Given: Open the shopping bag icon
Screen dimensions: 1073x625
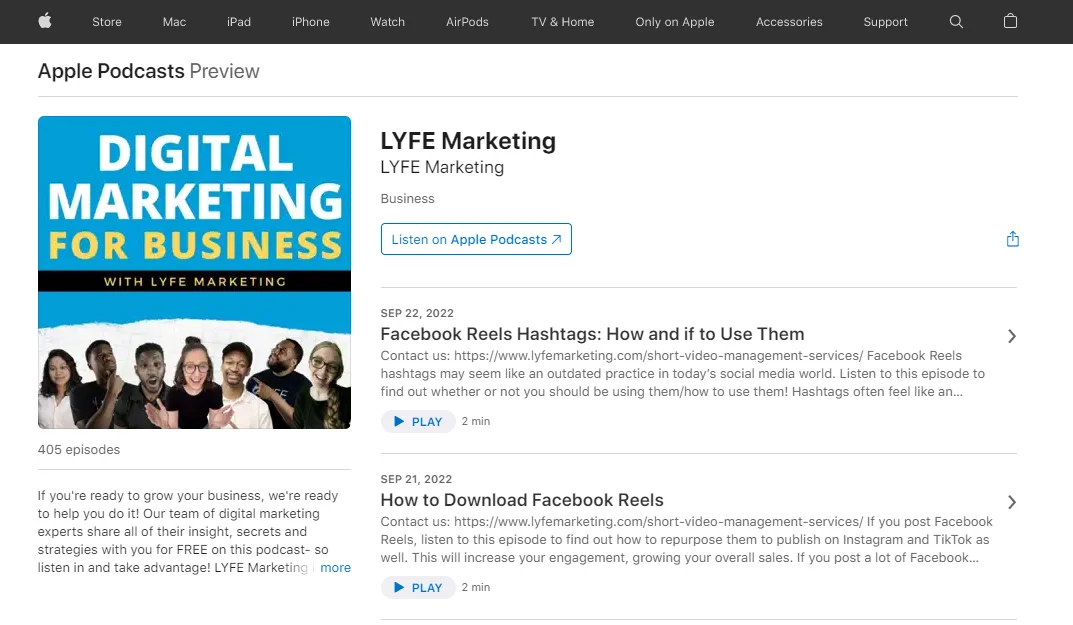Looking at the screenshot, I should (x=1010, y=21).
